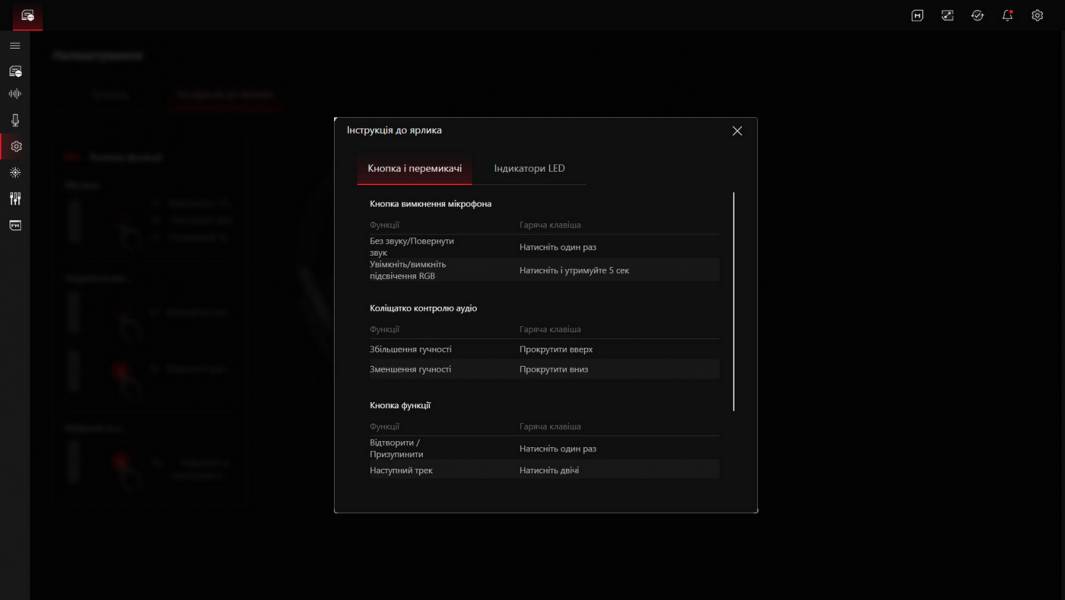
Task: Open the audio waveform section in sidebar
Action: tap(15, 94)
